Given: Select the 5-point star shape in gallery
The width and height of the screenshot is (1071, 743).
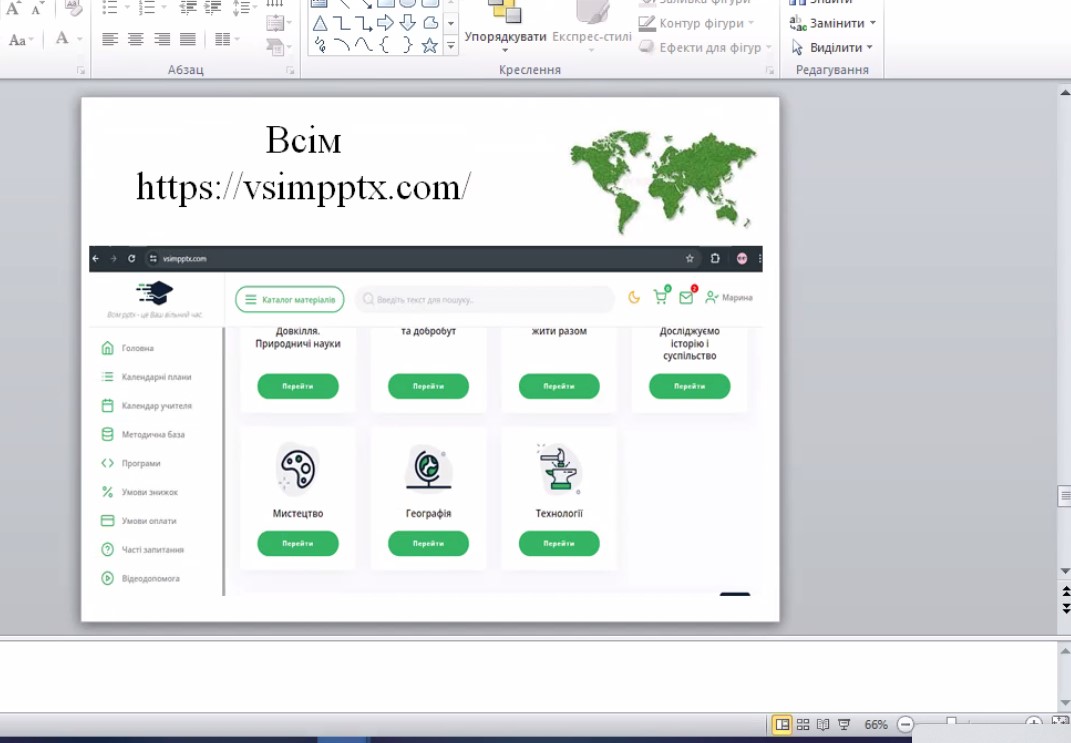Looking at the screenshot, I should 429,45.
